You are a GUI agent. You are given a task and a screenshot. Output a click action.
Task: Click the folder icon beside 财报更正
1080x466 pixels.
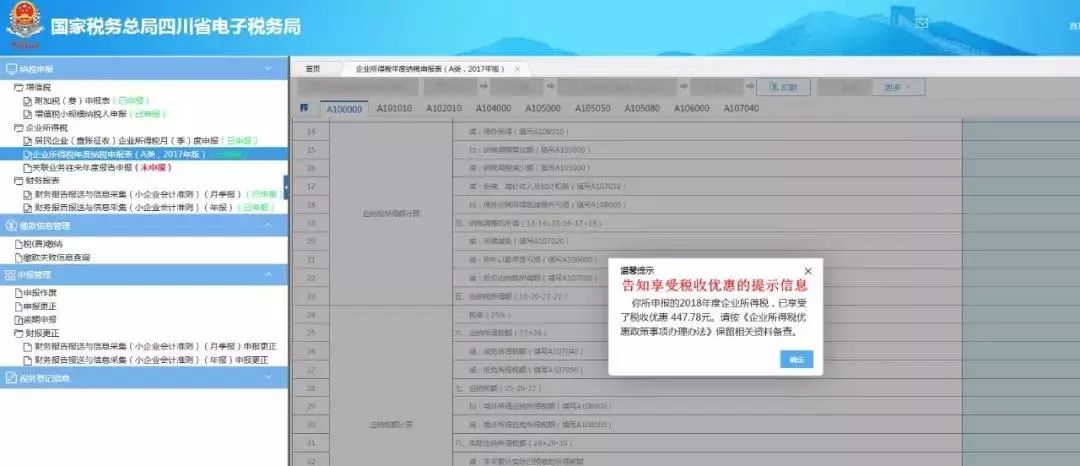(19, 333)
